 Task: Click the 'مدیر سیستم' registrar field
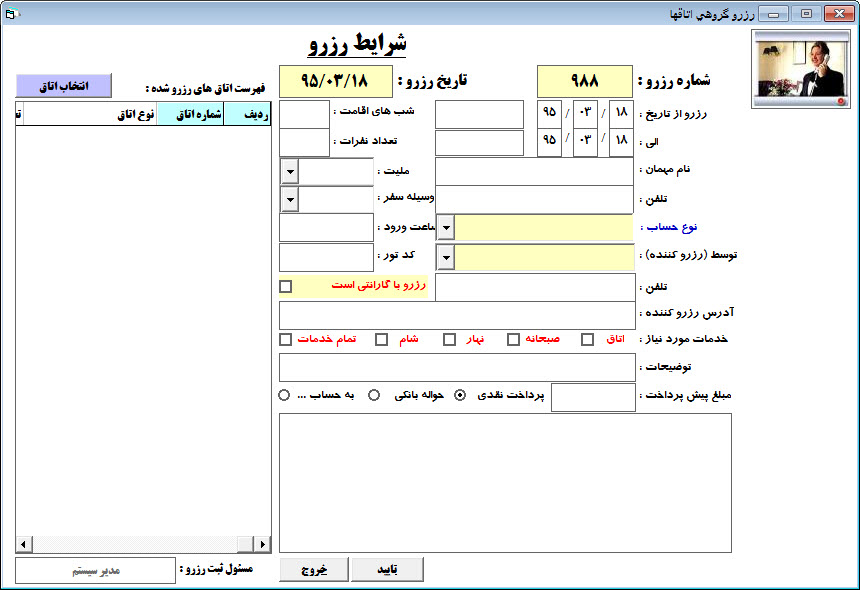pos(95,571)
